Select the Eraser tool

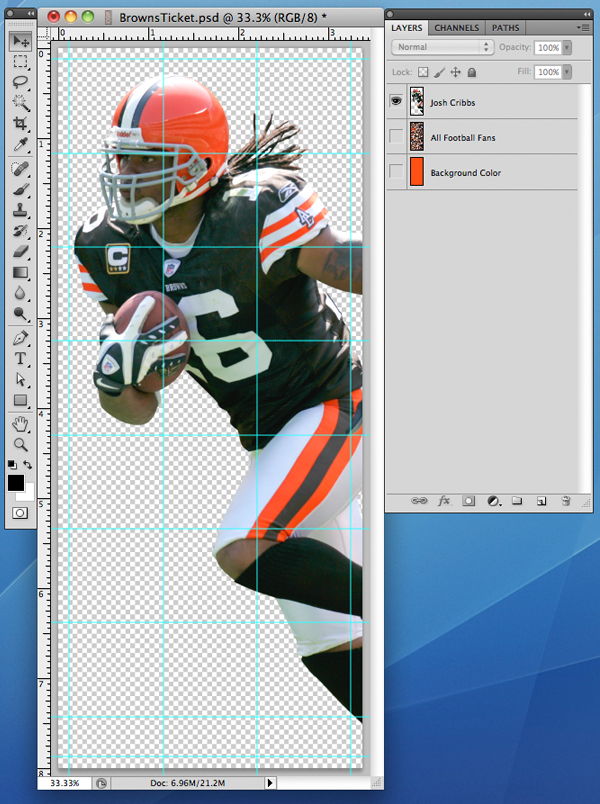pyautogui.click(x=21, y=251)
